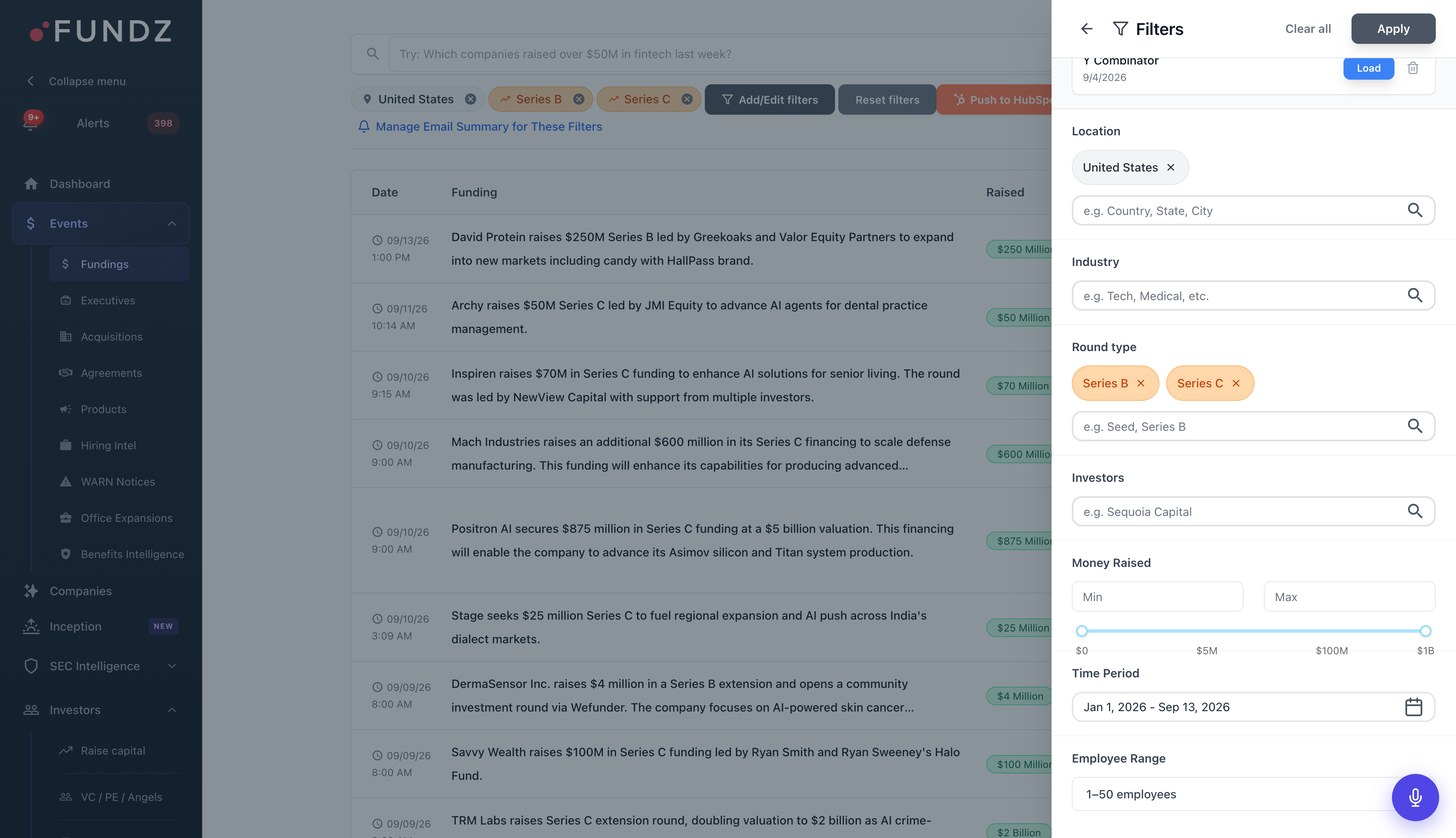Open the Fundings page
1456x838 pixels.
pos(119,264)
